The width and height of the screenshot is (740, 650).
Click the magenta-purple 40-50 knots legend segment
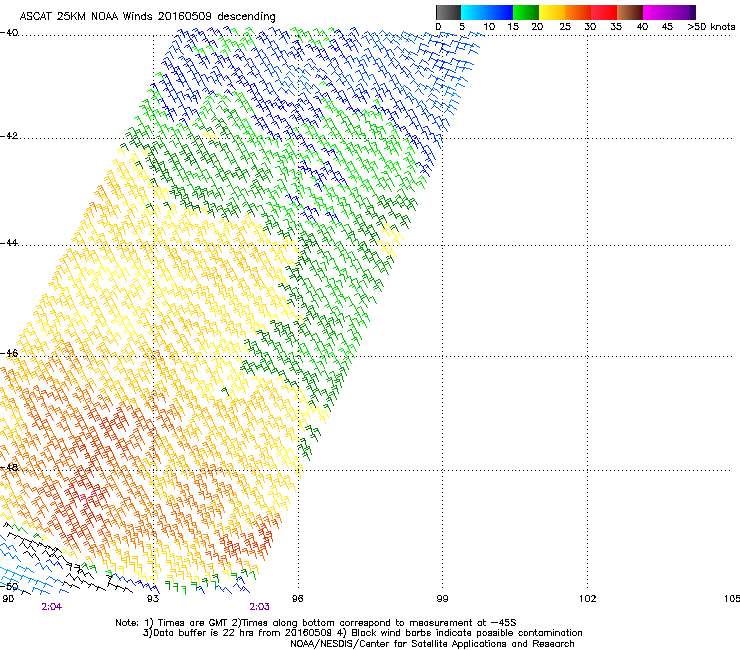pos(669,12)
